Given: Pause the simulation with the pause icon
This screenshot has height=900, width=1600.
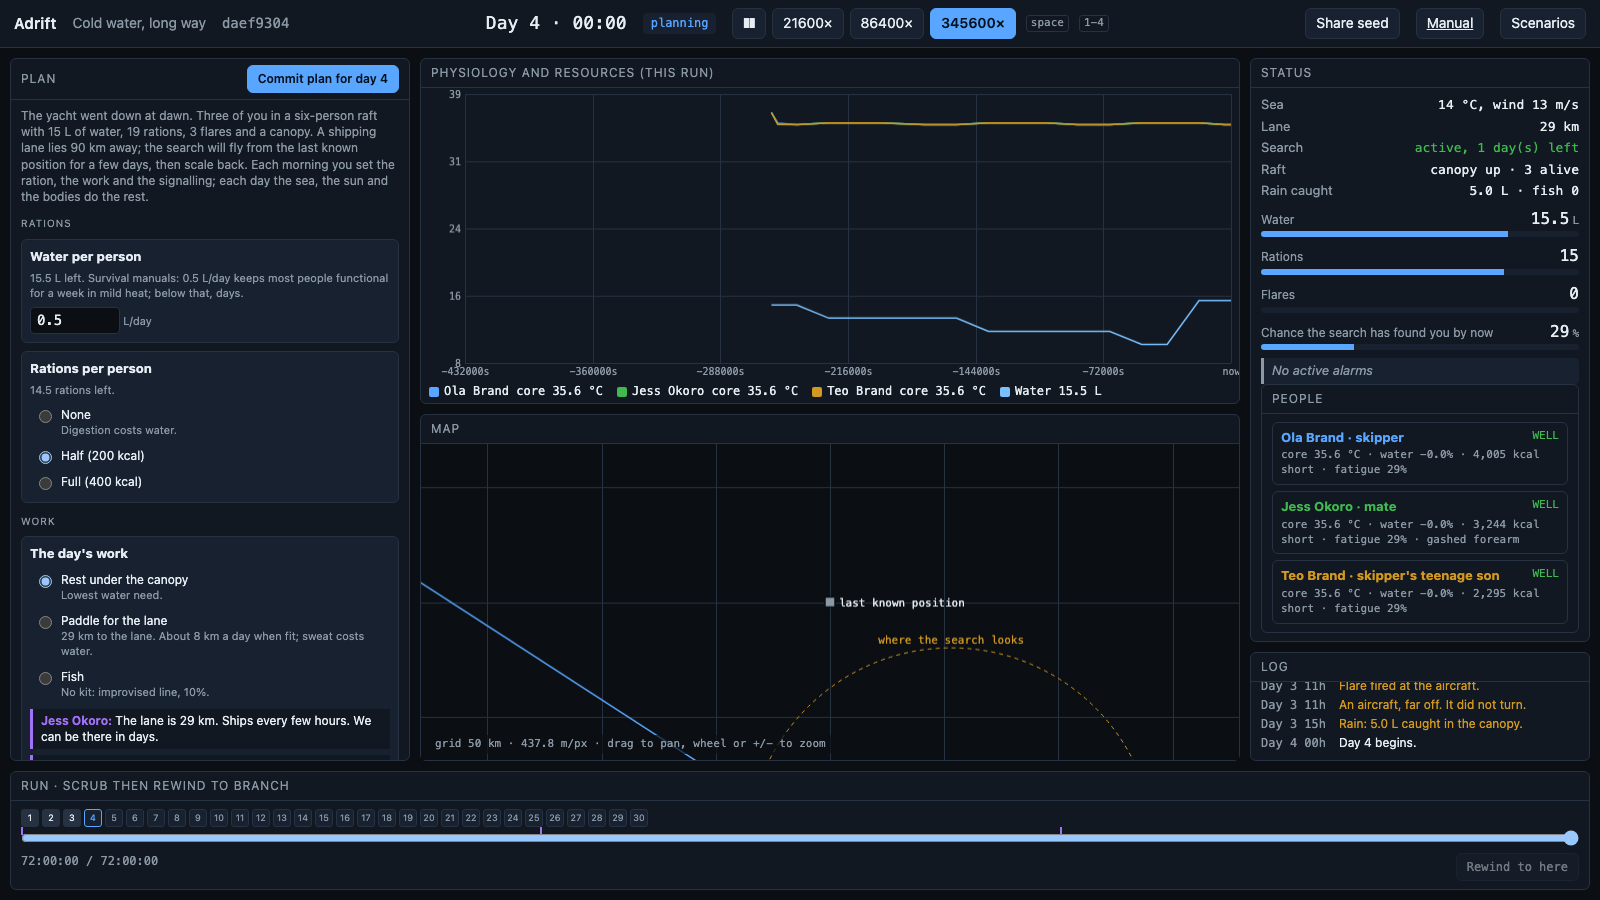Looking at the screenshot, I should 749,23.
